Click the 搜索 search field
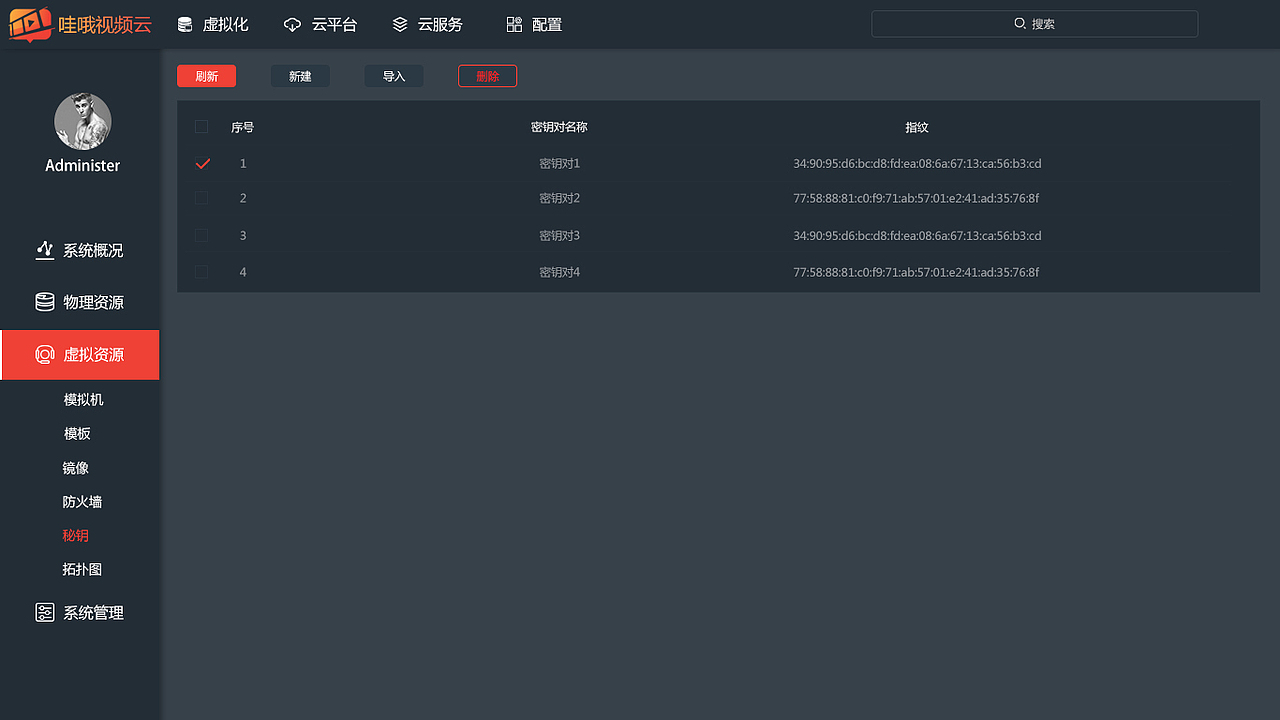Image resolution: width=1280 pixels, height=720 pixels. pos(1035,24)
